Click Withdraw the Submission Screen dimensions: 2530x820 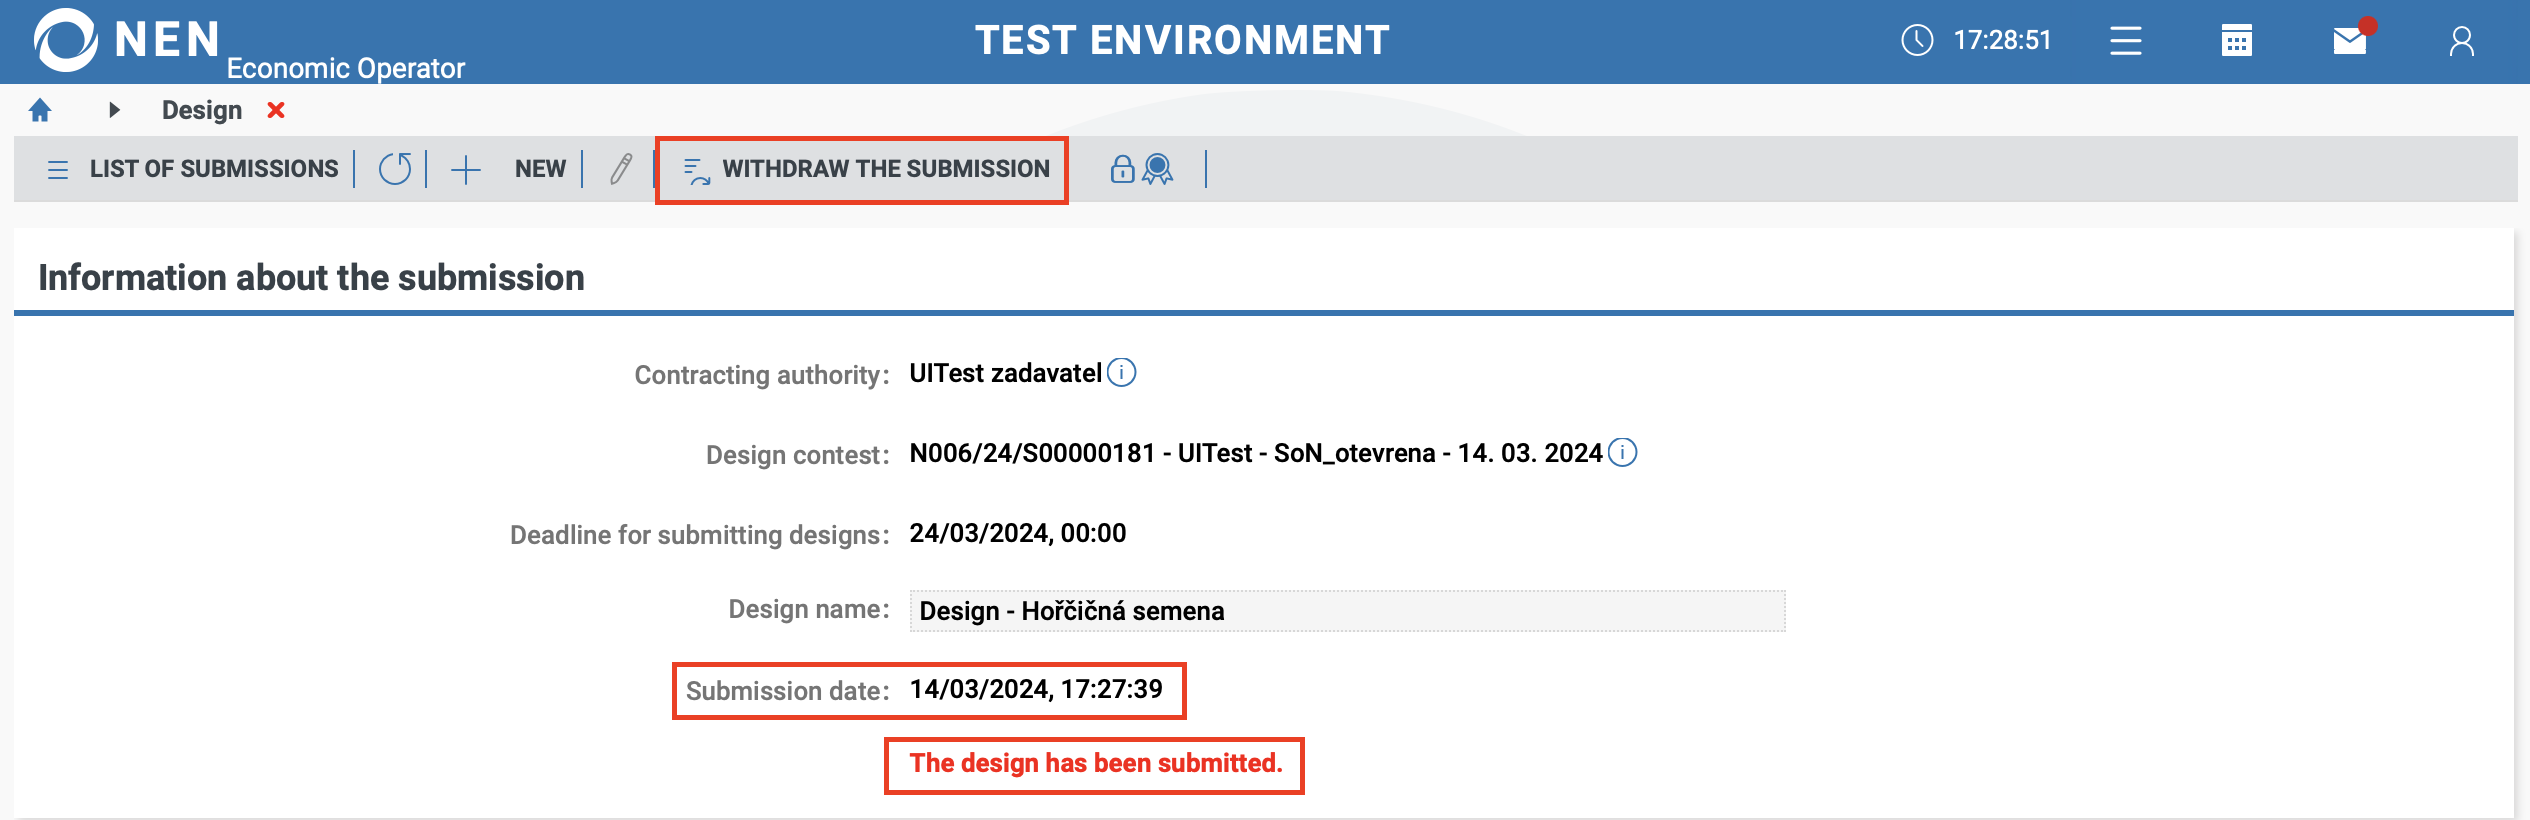coord(865,169)
